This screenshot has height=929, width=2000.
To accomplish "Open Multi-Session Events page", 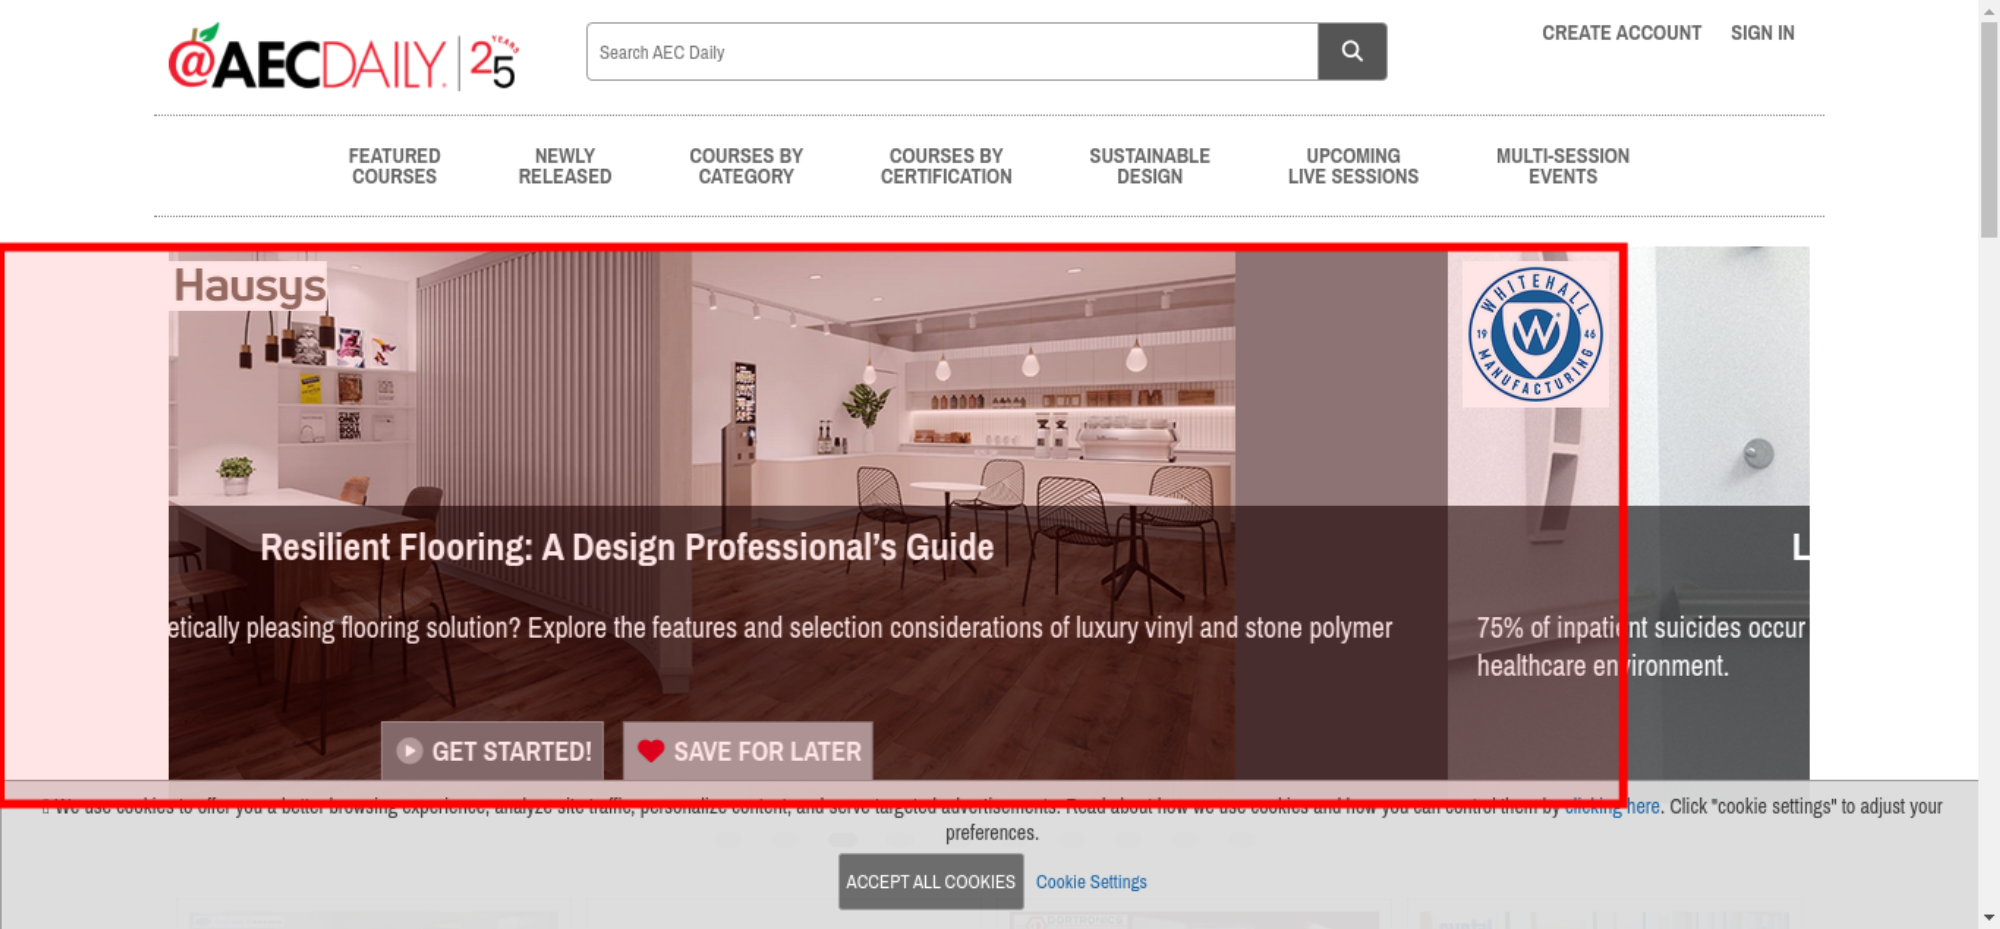I will pos(1562,166).
